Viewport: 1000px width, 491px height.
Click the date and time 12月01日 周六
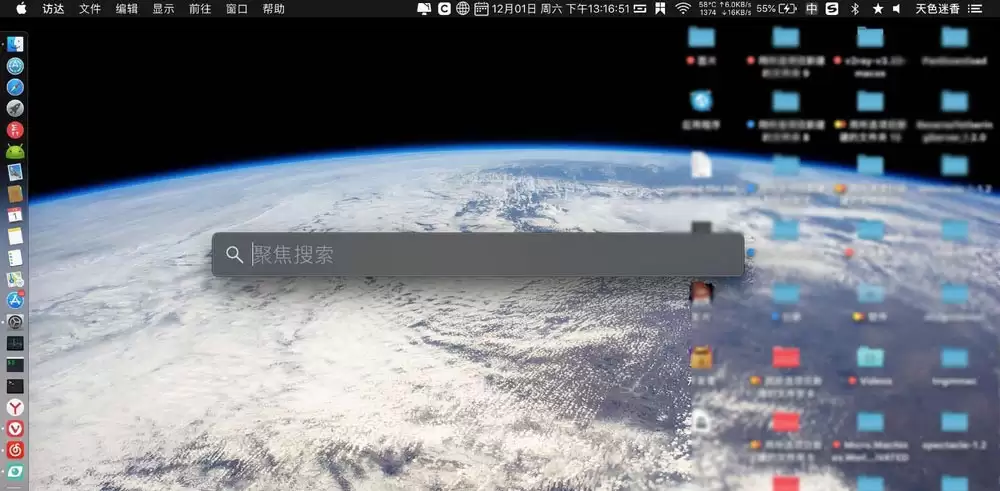(x=561, y=9)
